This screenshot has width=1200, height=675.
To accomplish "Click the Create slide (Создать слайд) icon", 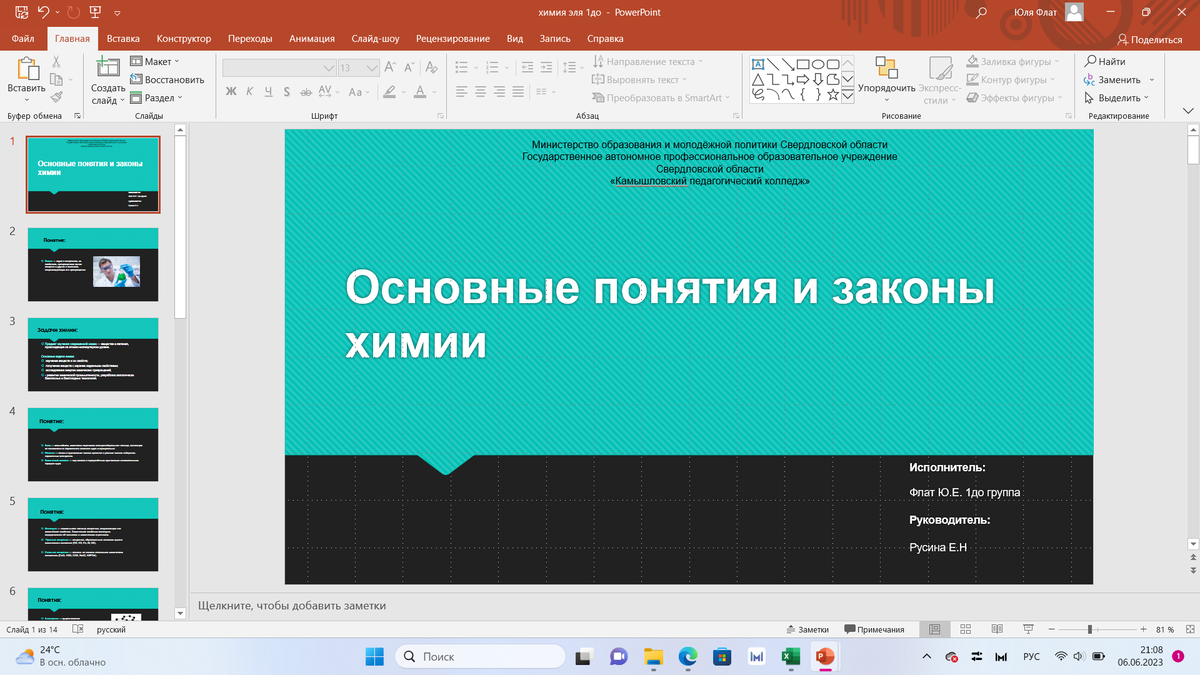I will pos(107,68).
